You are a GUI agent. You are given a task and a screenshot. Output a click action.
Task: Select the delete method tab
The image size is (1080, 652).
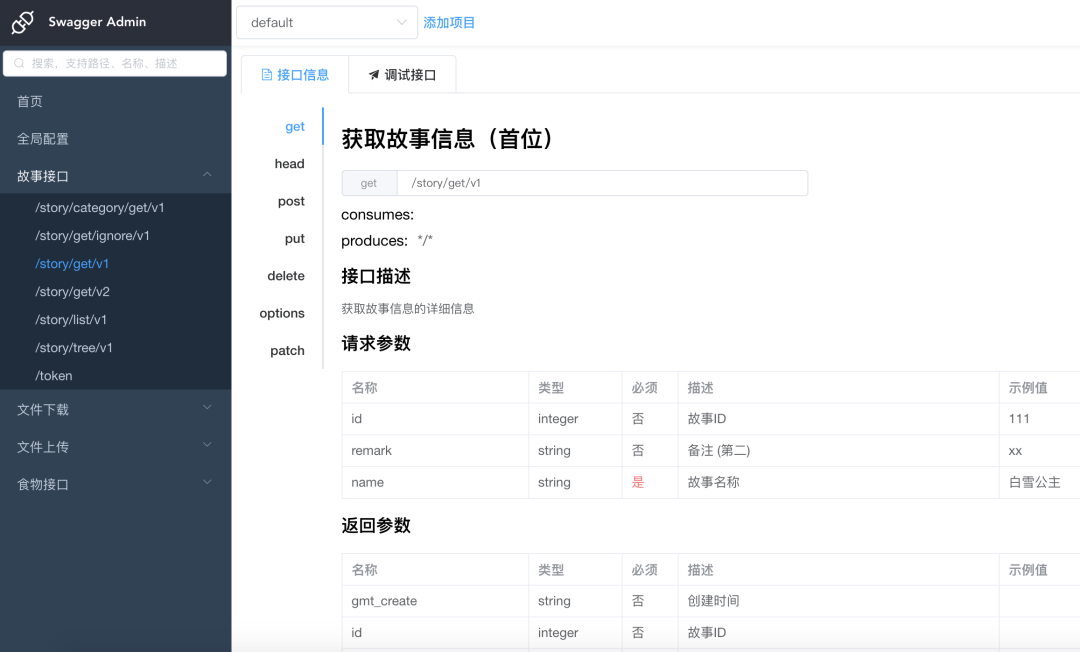(x=286, y=276)
